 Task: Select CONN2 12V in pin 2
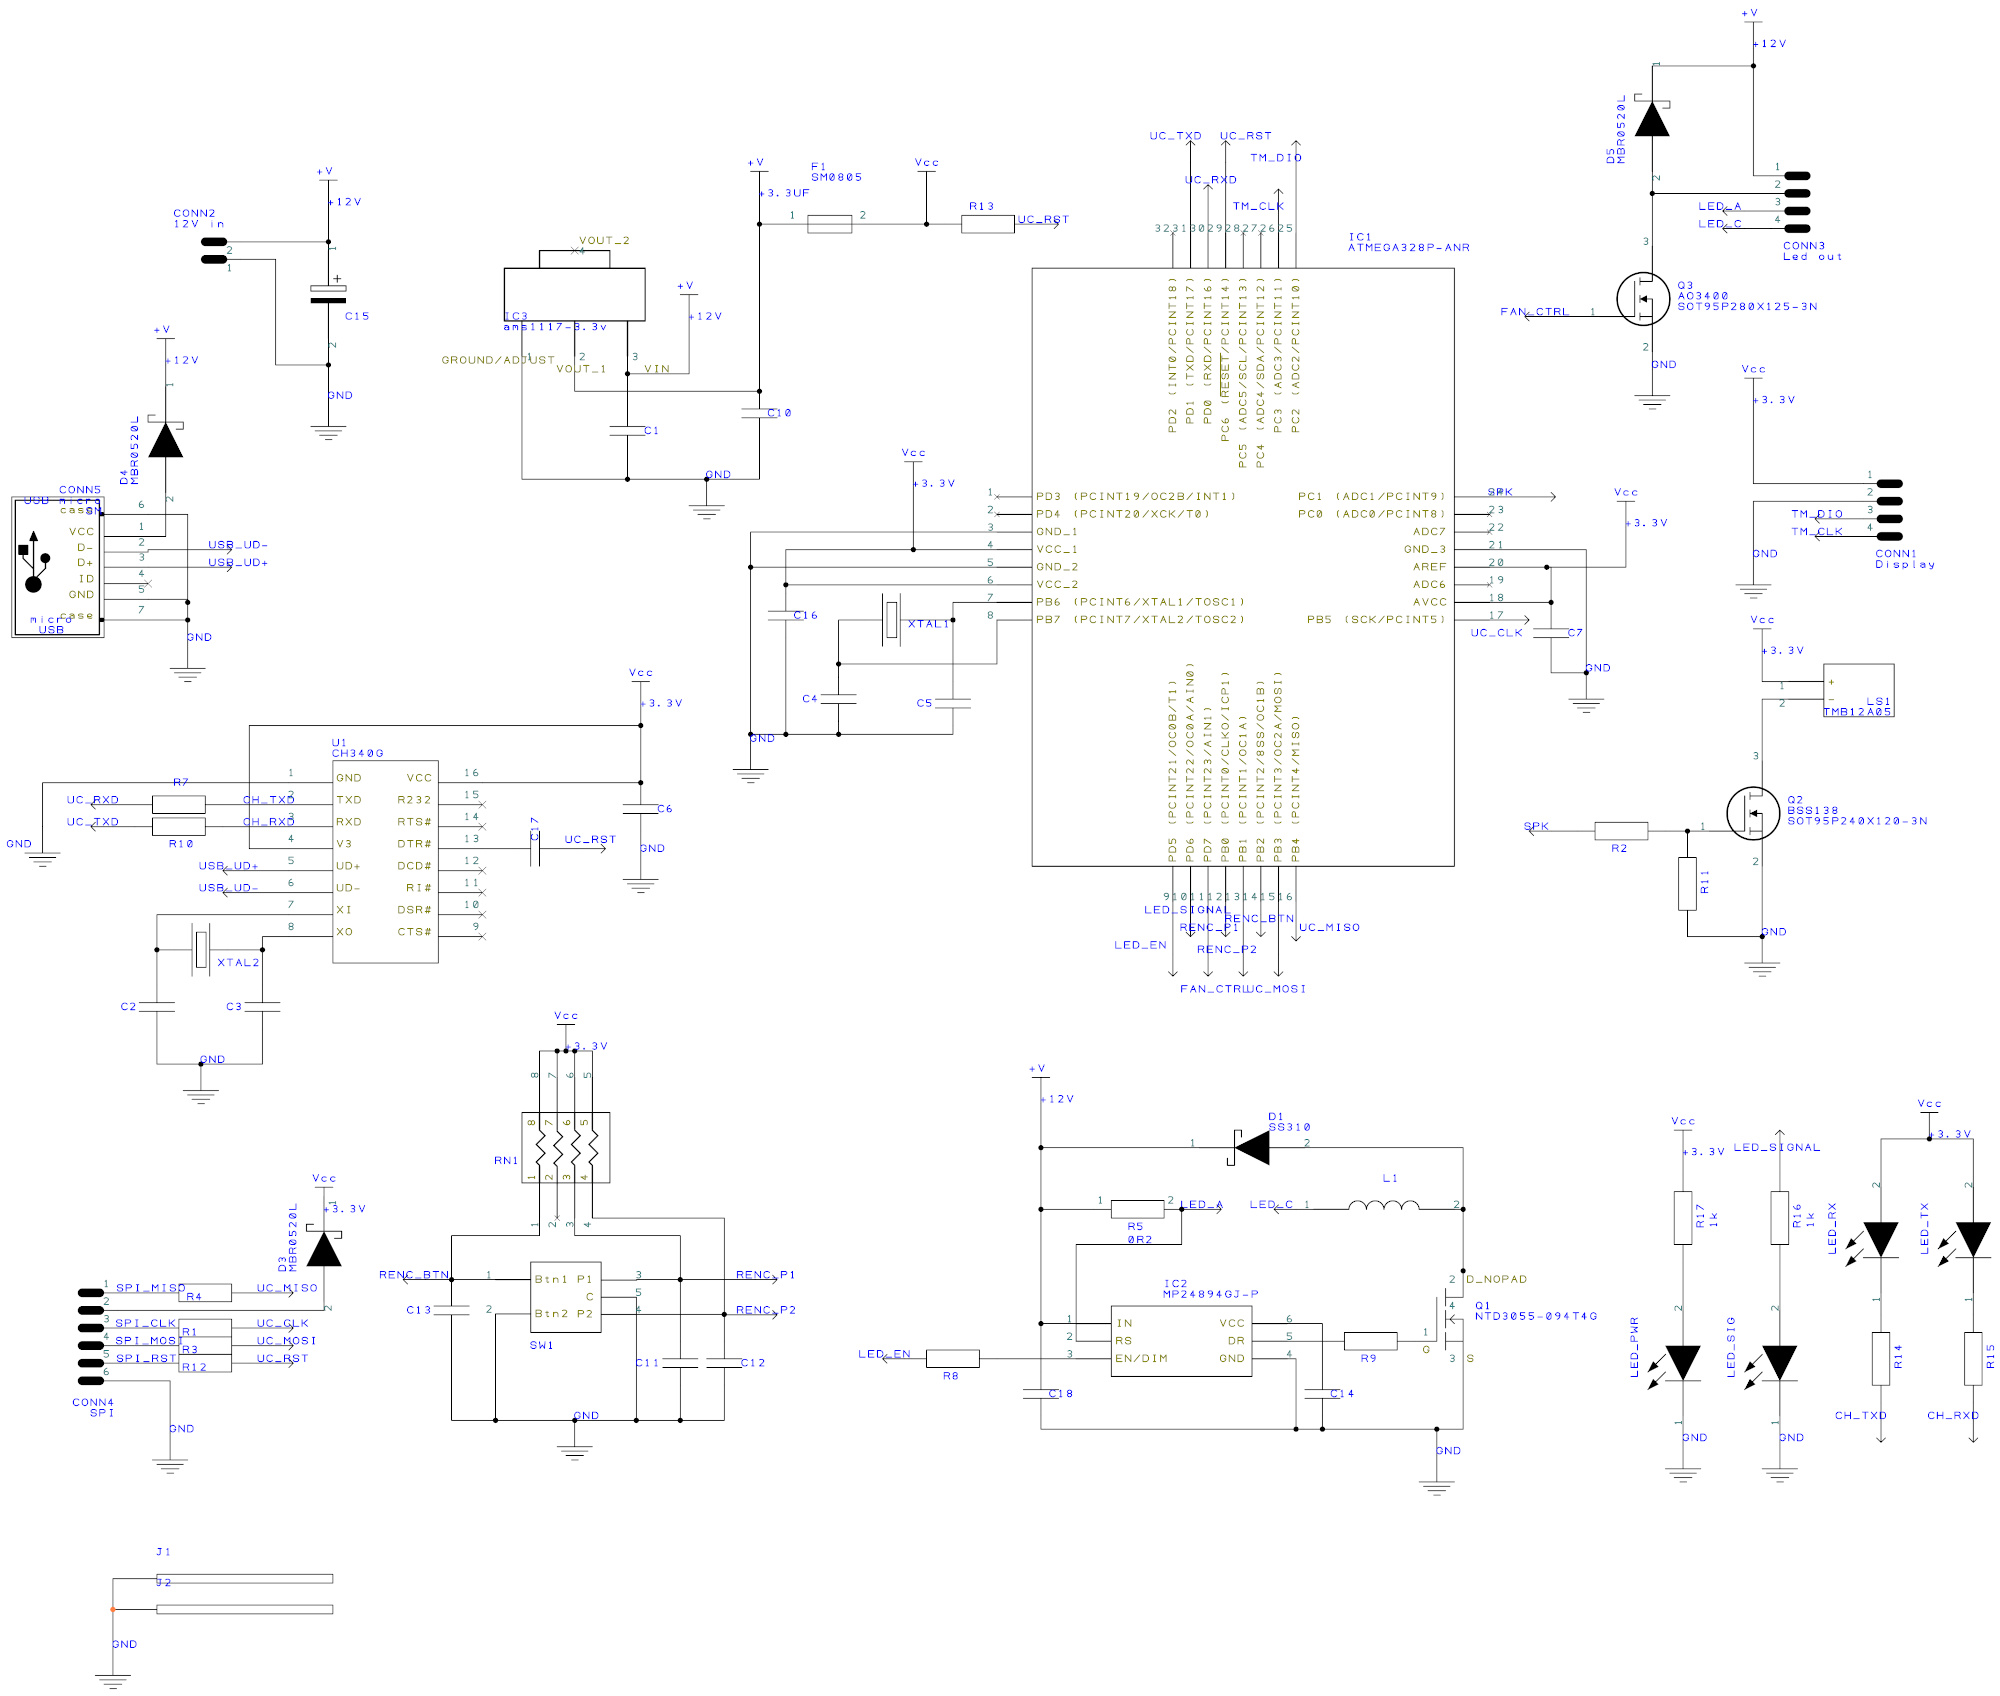point(214,242)
